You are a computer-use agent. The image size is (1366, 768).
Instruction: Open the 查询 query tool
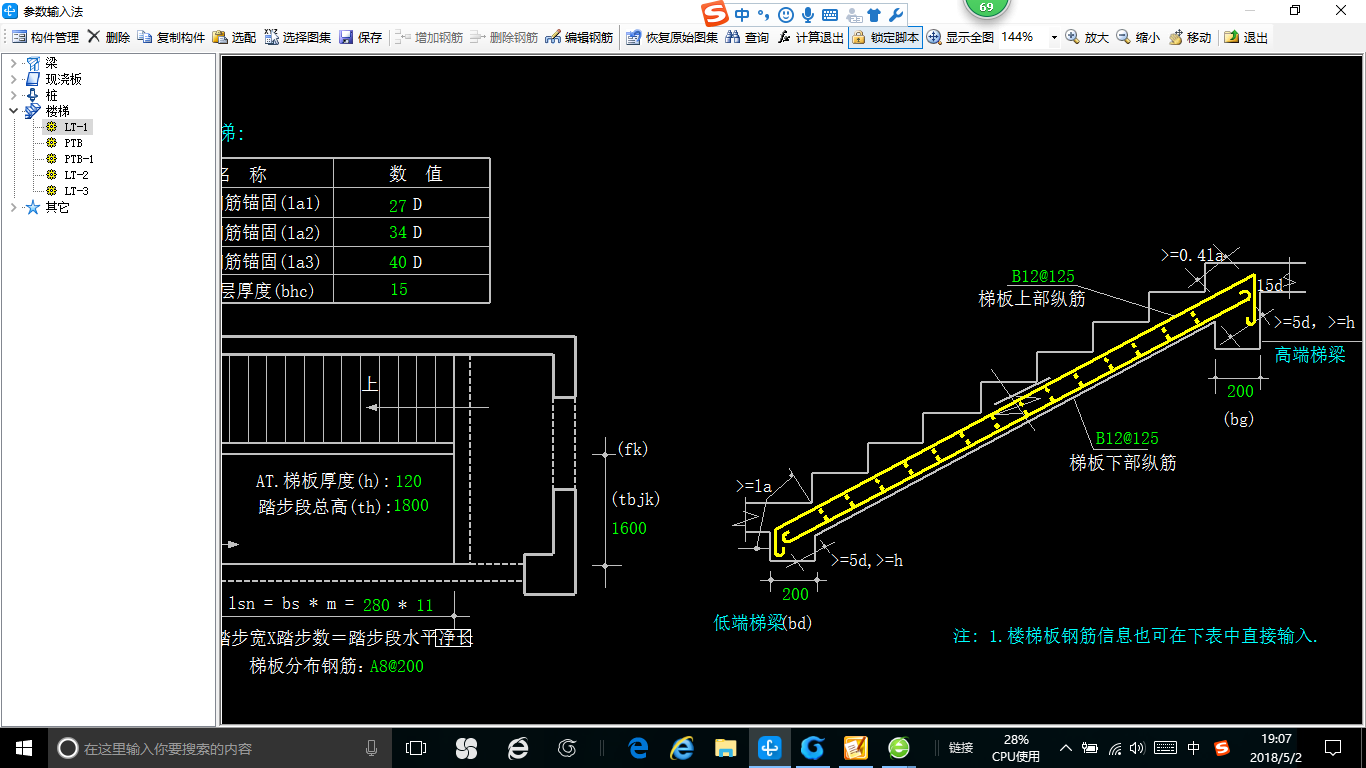[x=747, y=37]
